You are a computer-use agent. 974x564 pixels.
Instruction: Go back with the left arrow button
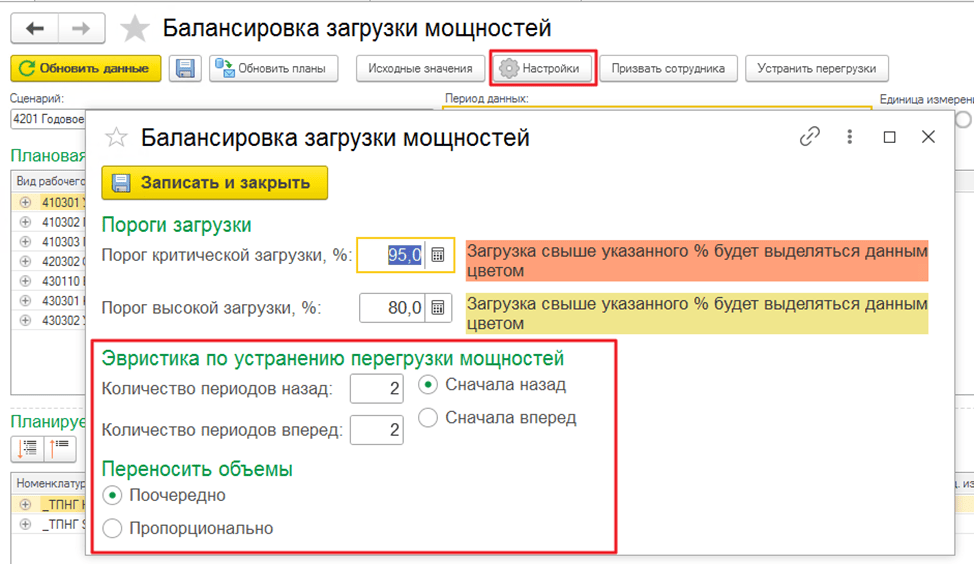(35, 29)
